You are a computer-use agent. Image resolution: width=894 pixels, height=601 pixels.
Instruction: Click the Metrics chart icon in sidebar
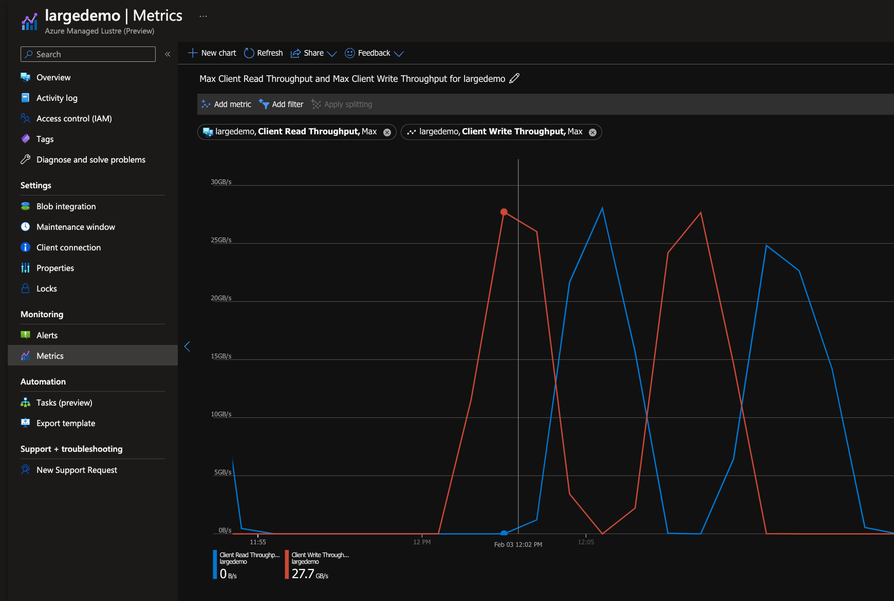click(x=25, y=356)
